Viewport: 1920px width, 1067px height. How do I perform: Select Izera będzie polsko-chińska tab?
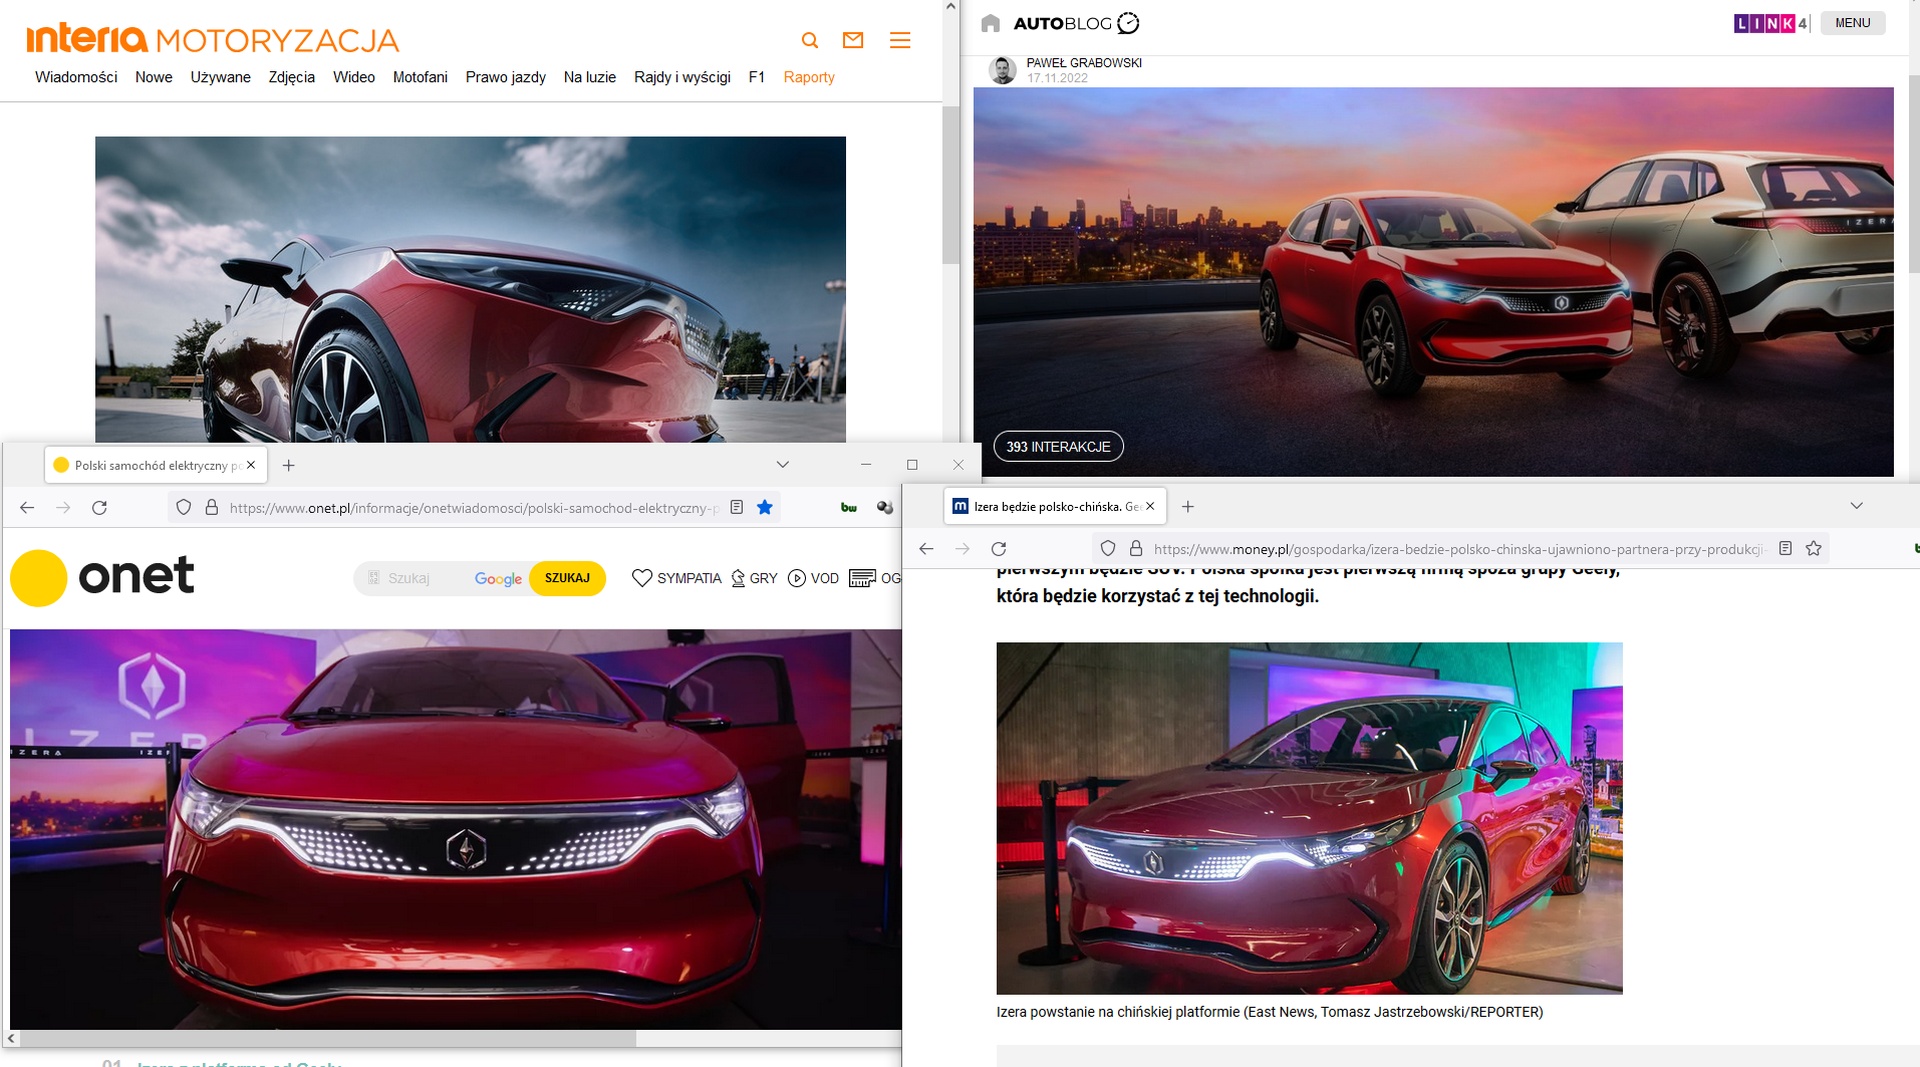pos(1055,506)
